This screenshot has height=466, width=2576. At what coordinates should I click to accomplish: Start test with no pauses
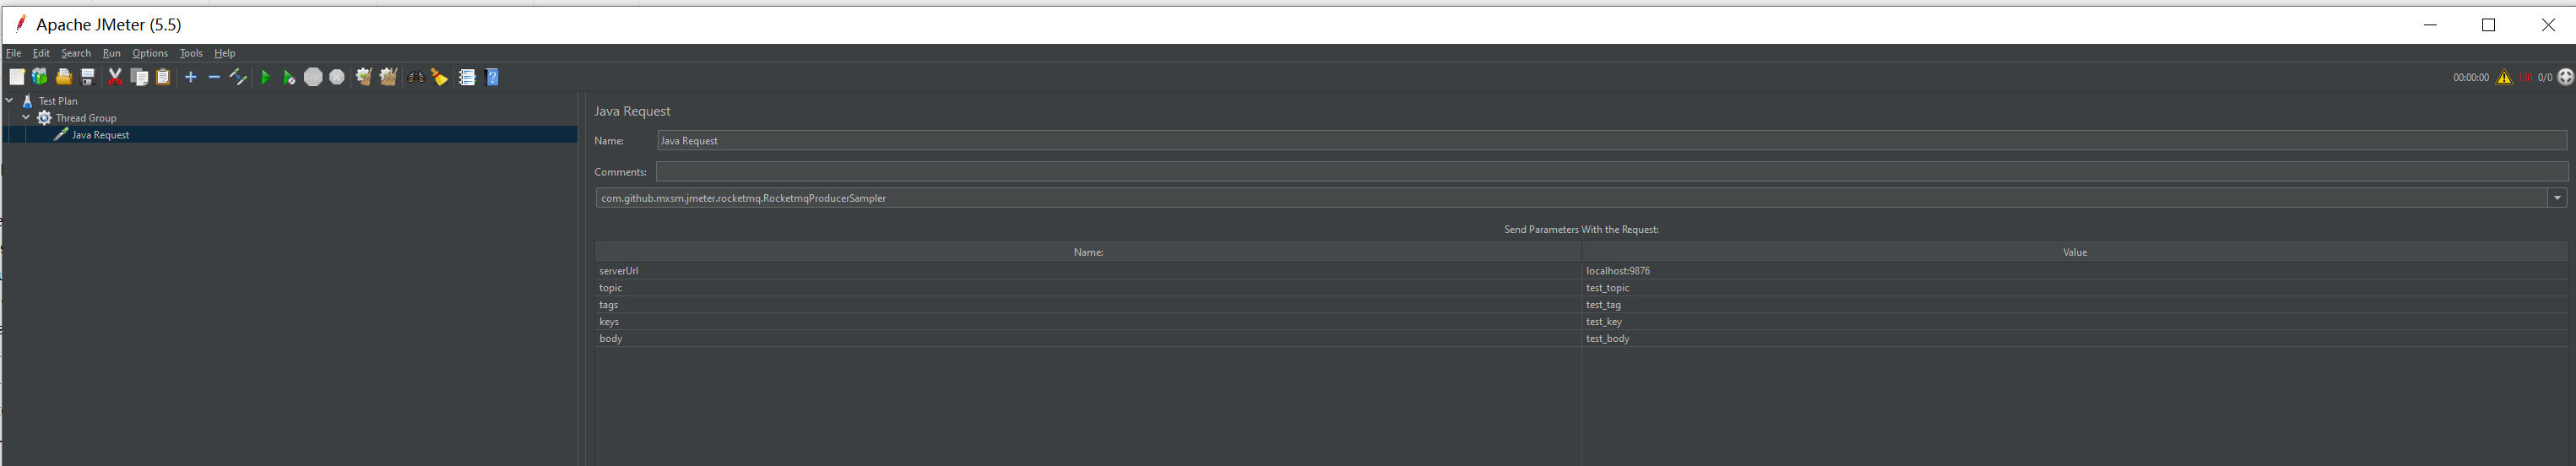[289, 77]
